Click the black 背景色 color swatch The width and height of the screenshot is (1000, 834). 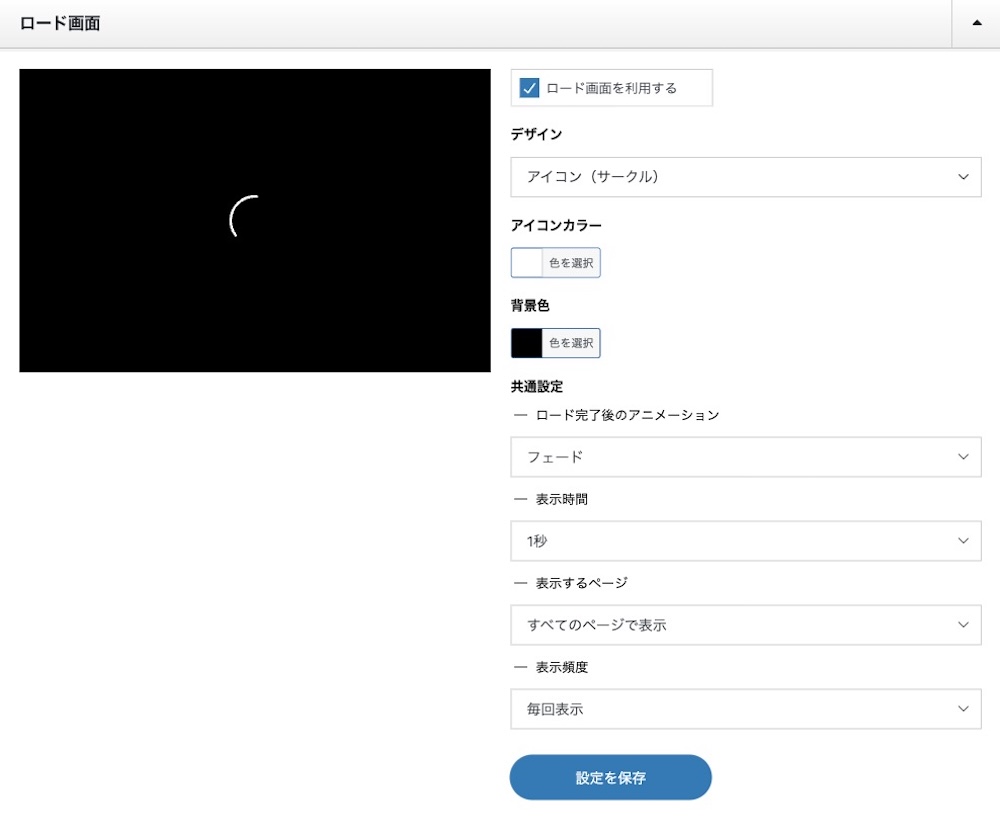[x=527, y=343]
